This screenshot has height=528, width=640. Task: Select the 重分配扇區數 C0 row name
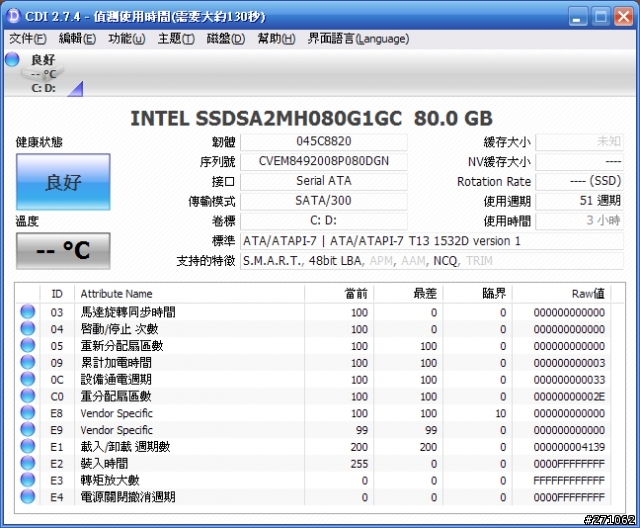[116, 396]
